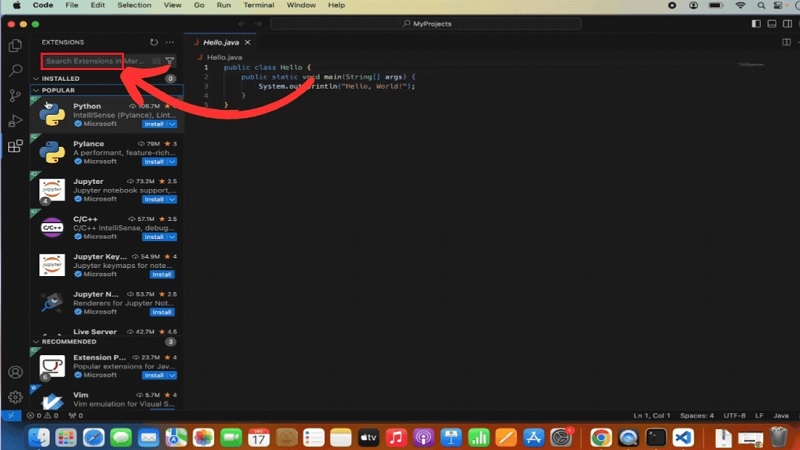Toggle secondary side bar layout icon
The image size is (800, 450).
[788, 24]
